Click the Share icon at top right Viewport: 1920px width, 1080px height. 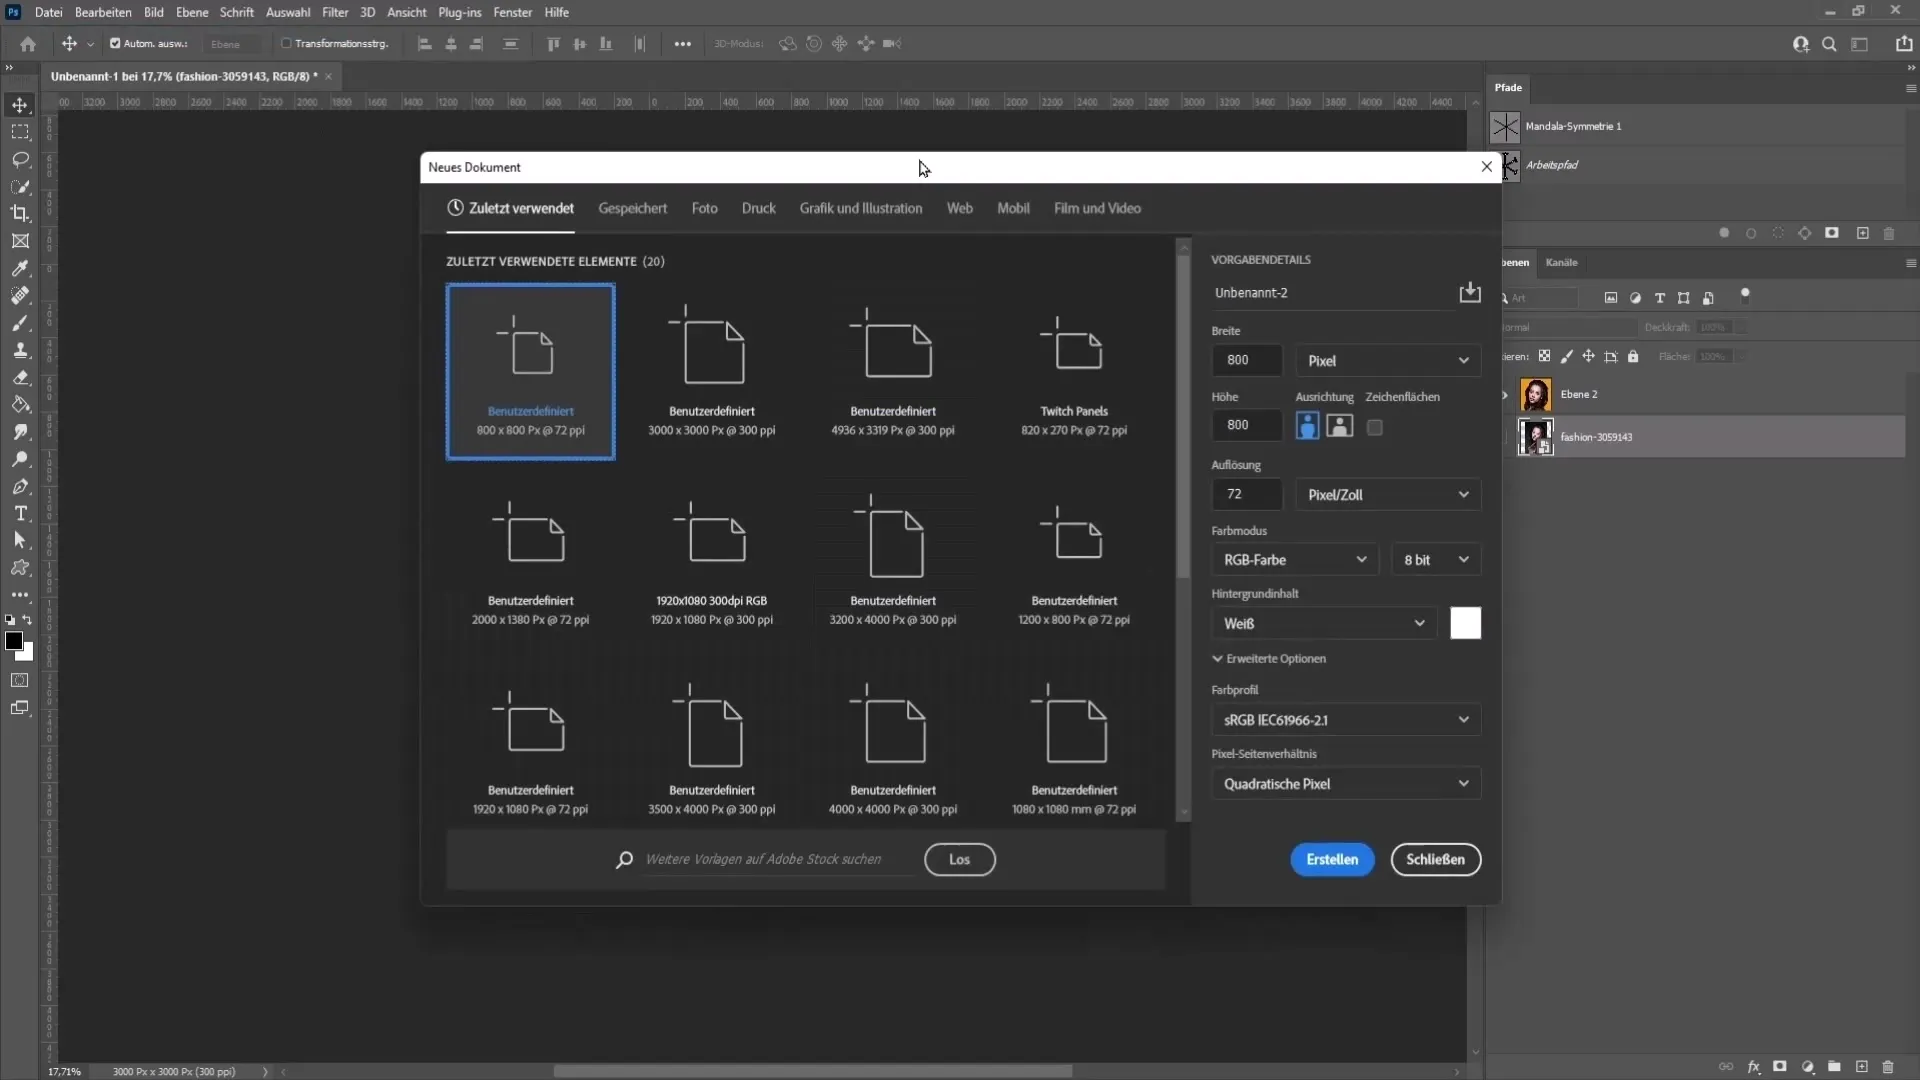tap(1904, 44)
